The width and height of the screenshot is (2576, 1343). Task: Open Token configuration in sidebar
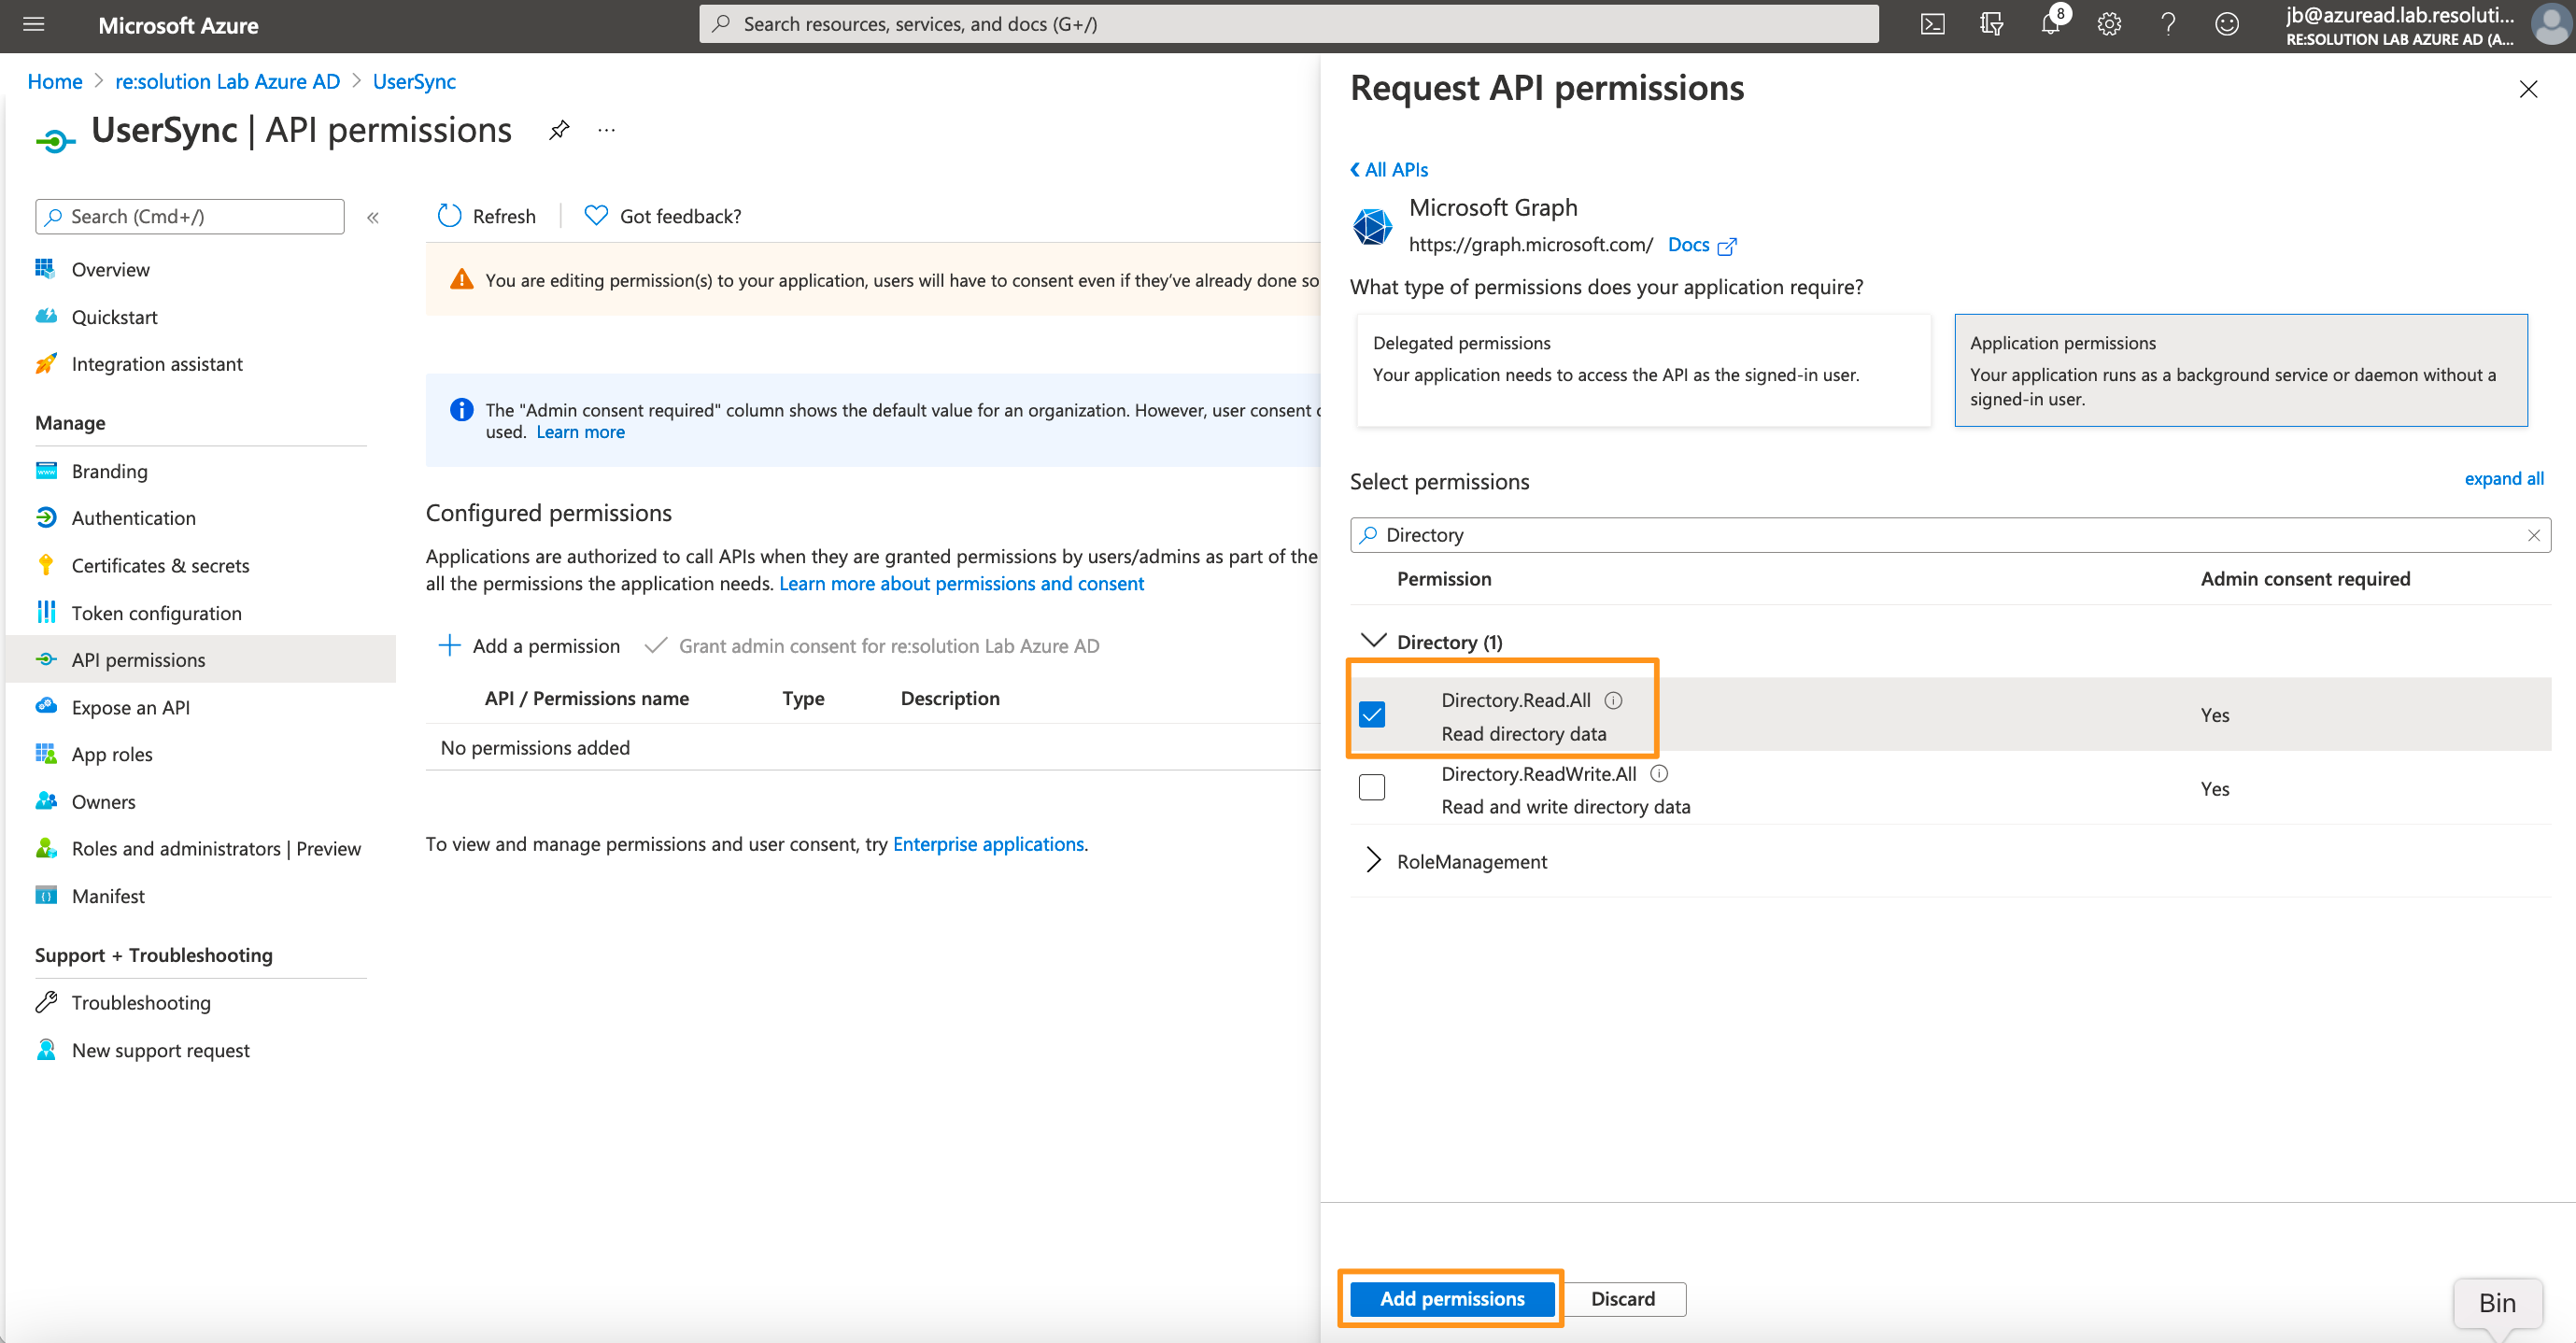(x=157, y=613)
